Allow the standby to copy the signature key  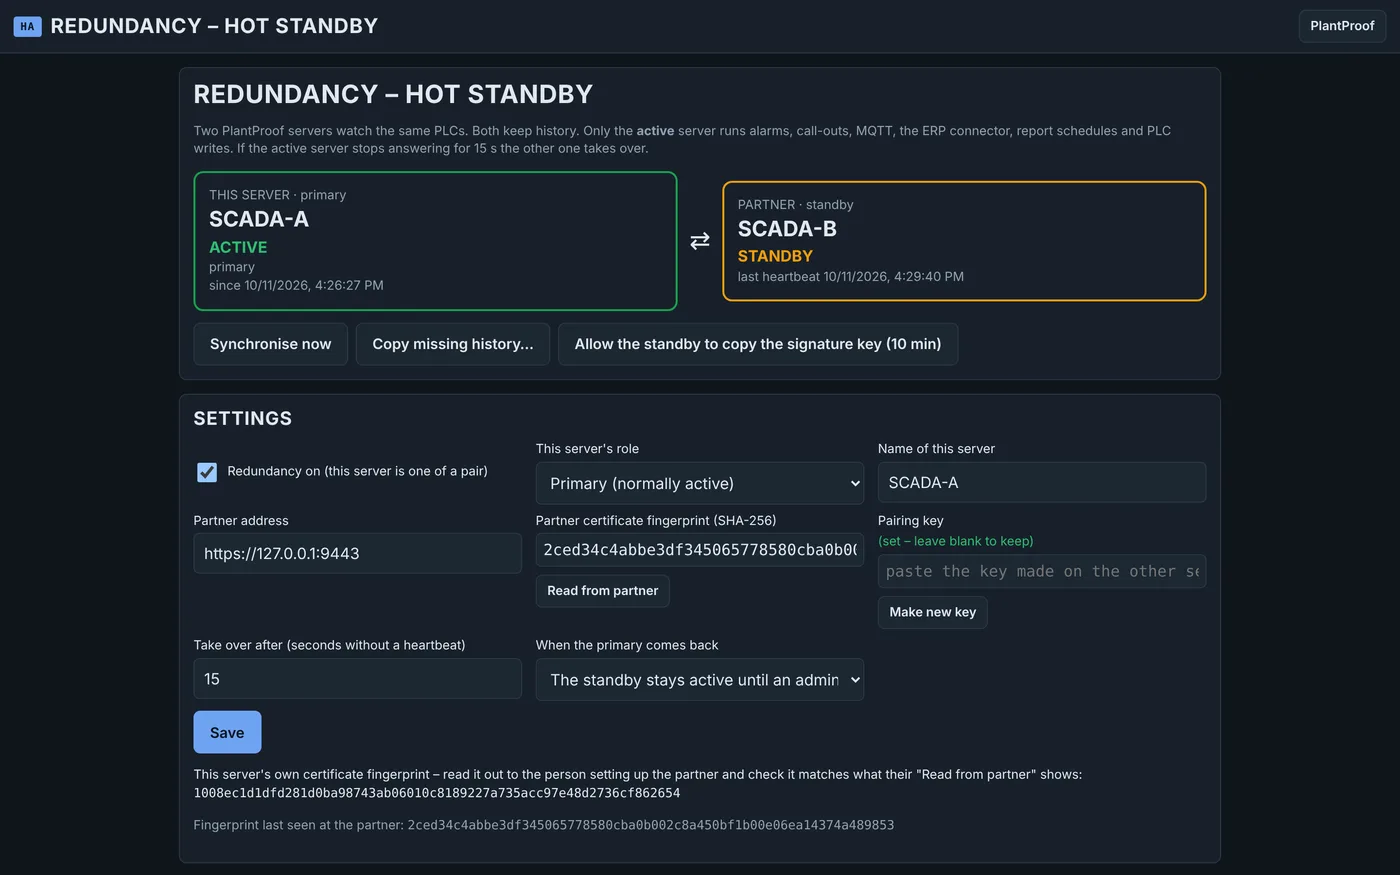click(758, 344)
